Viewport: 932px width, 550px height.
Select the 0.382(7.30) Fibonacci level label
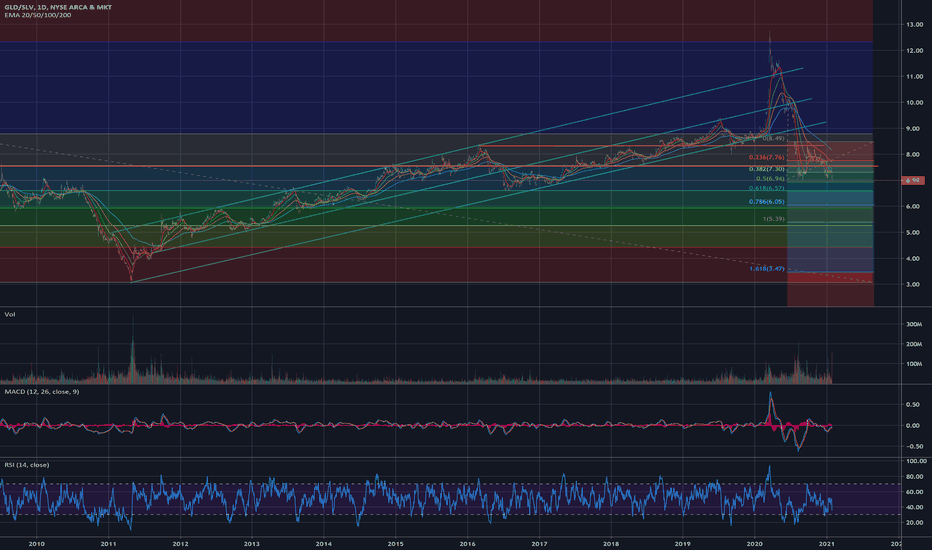pos(767,169)
